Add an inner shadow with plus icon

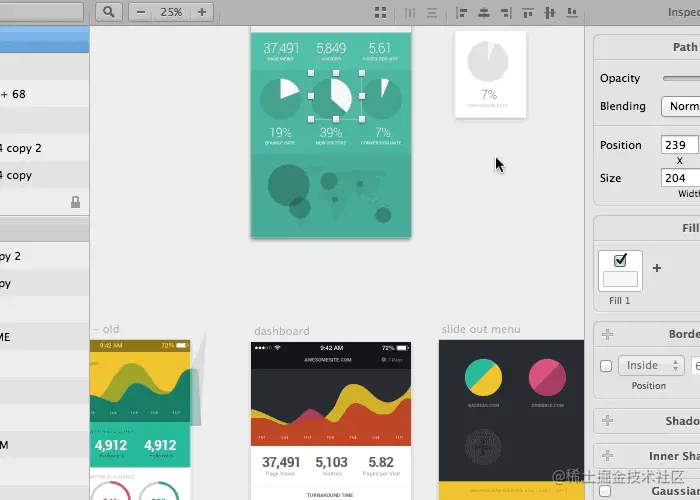607,456
